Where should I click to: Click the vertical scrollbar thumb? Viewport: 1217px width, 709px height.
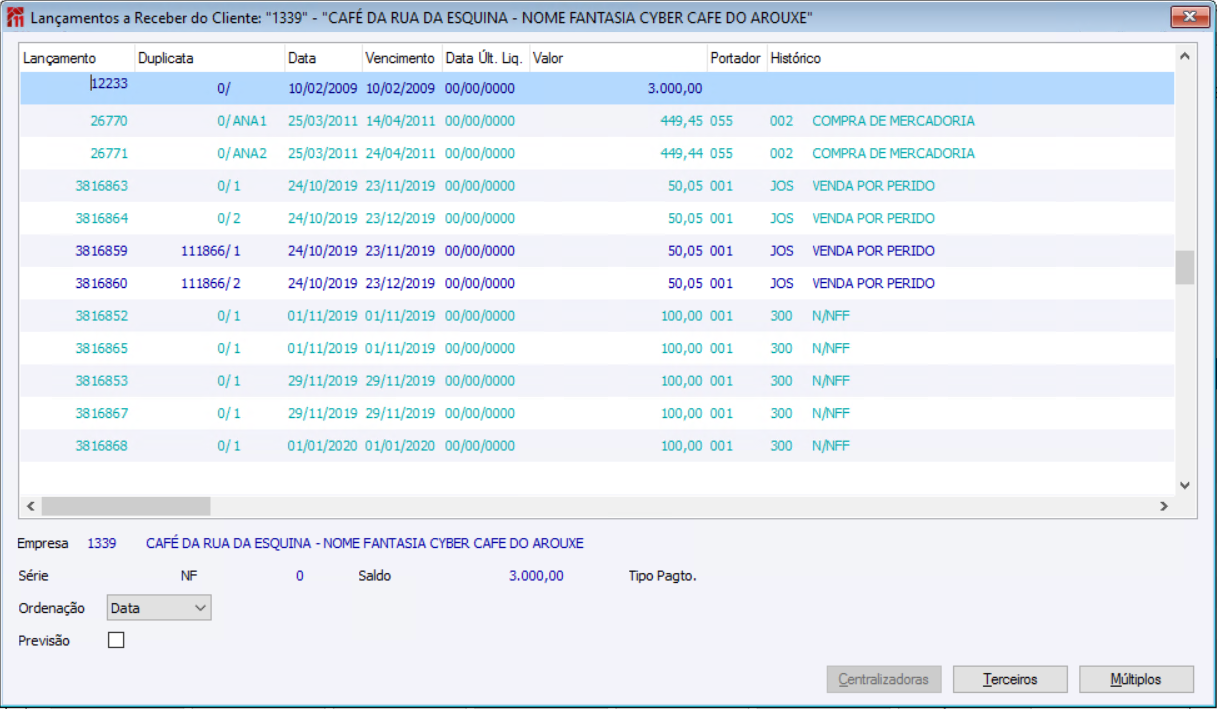pos(1185,267)
